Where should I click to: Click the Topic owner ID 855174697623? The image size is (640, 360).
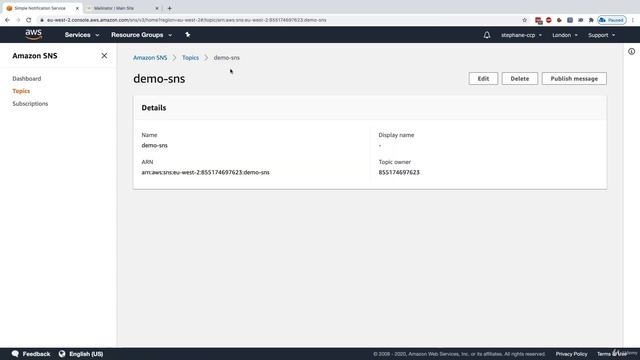coord(399,172)
